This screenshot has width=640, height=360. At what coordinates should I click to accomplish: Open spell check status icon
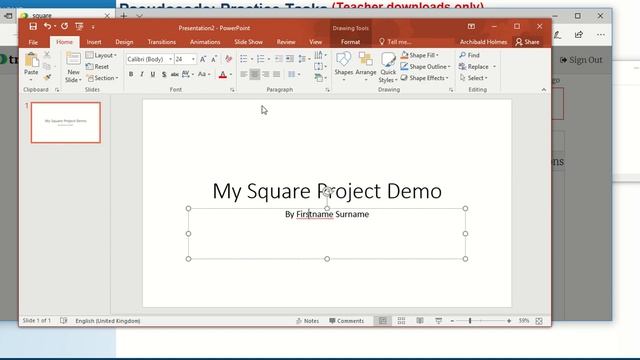(x=64, y=321)
